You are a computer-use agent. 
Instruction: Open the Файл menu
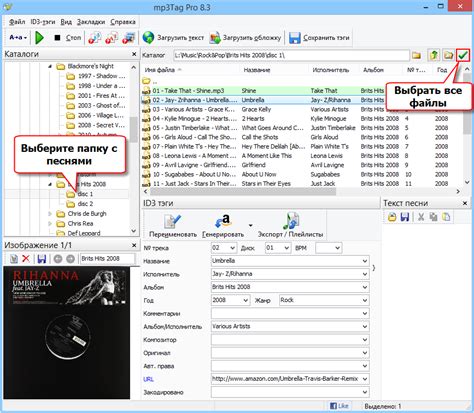(17, 22)
